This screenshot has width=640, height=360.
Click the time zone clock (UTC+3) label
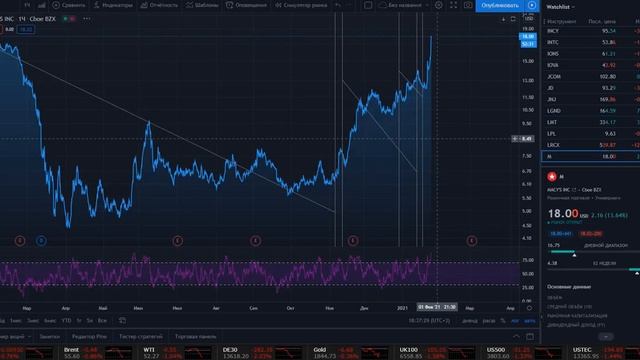[429, 321]
